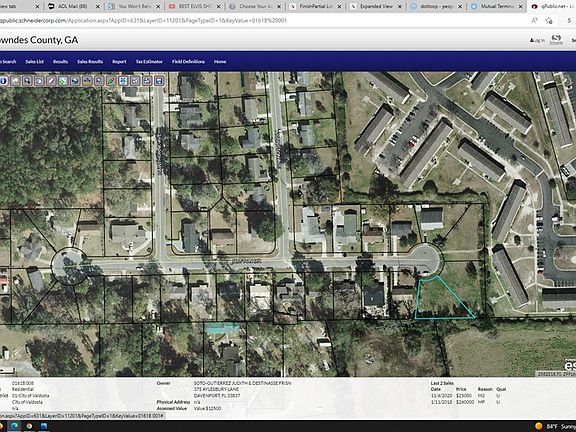The width and height of the screenshot is (576, 432).
Task: Go to Home in navigation bar
Action: [220, 61]
